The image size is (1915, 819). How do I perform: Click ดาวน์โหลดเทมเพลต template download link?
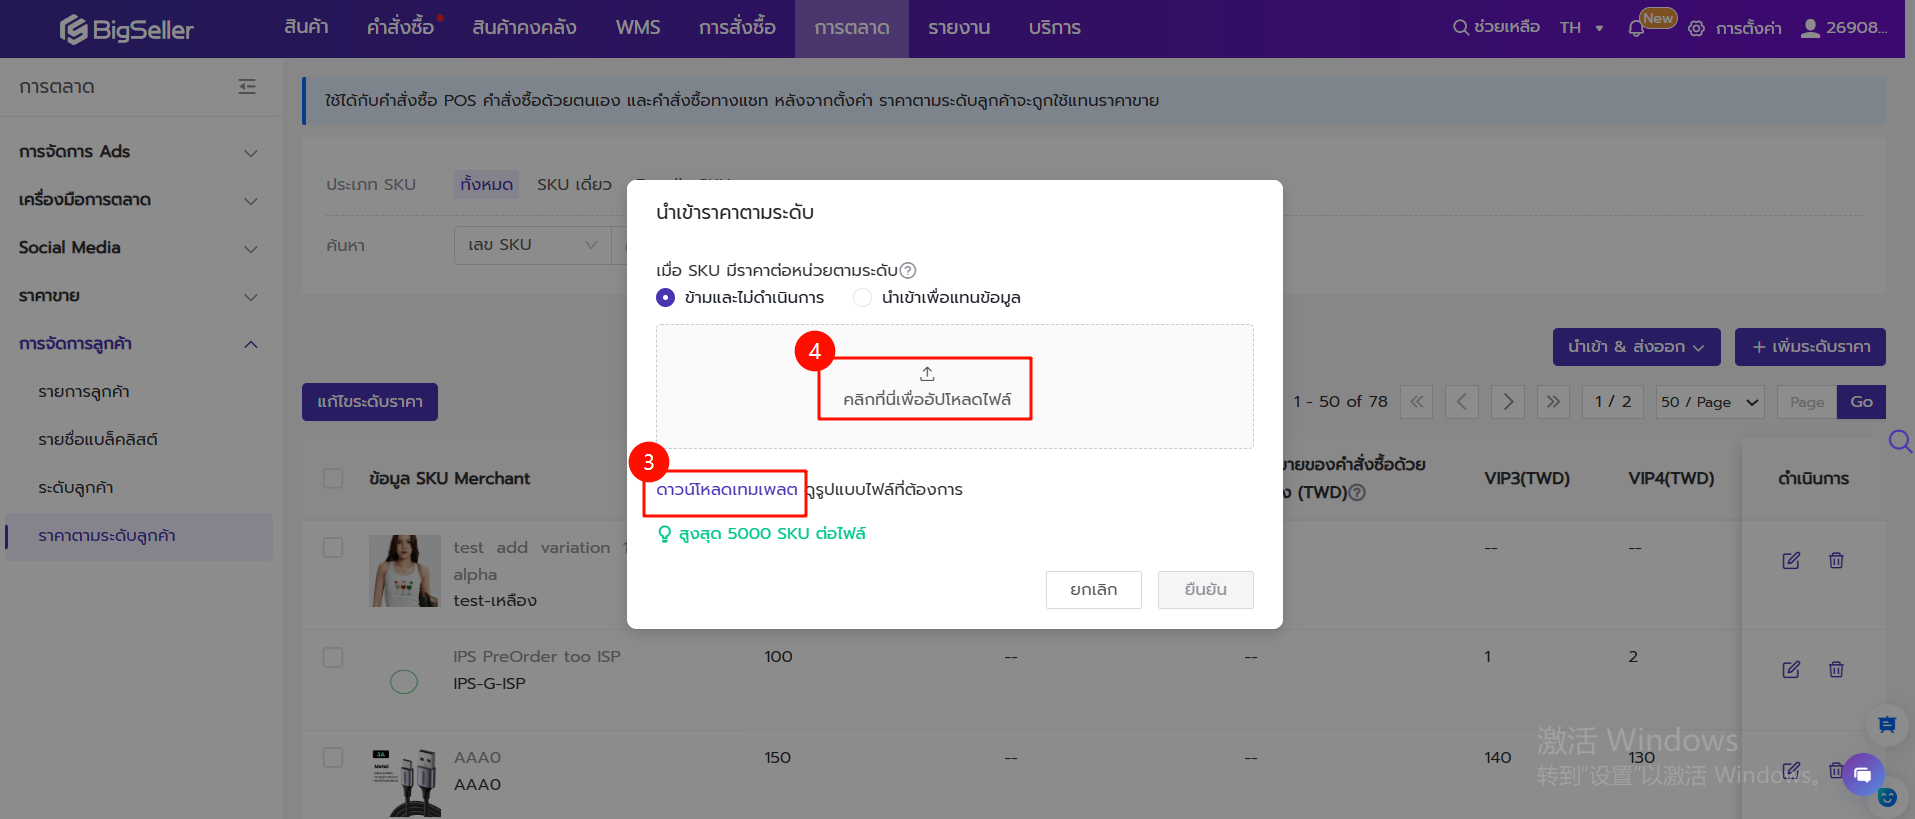pos(727,490)
